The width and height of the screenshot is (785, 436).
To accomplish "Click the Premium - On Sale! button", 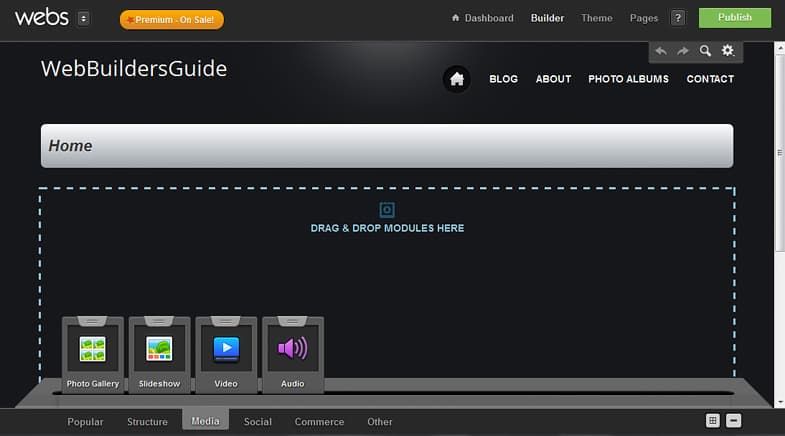I will point(172,20).
